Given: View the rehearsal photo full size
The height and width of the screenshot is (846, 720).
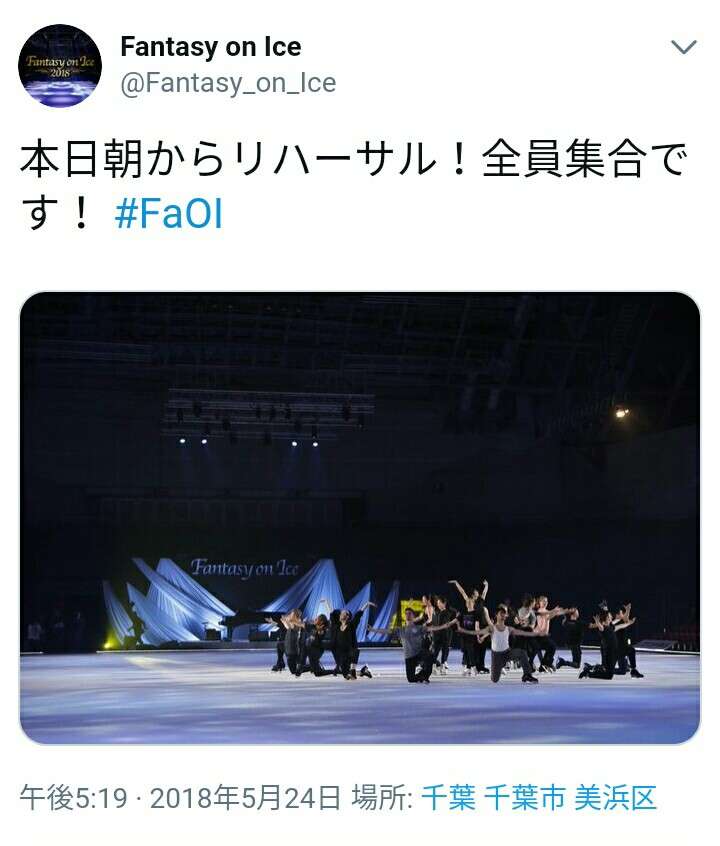Looking at the screenshot, I should click(360, 518).
